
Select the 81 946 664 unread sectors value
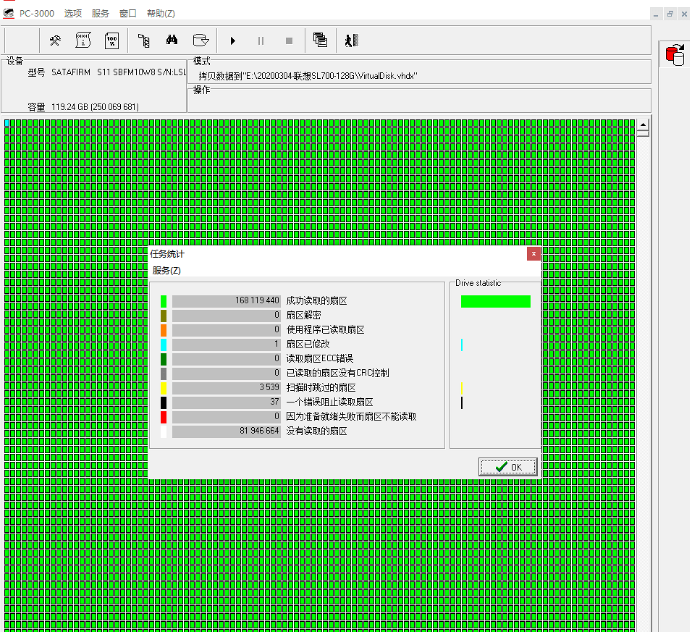(226, 431)
